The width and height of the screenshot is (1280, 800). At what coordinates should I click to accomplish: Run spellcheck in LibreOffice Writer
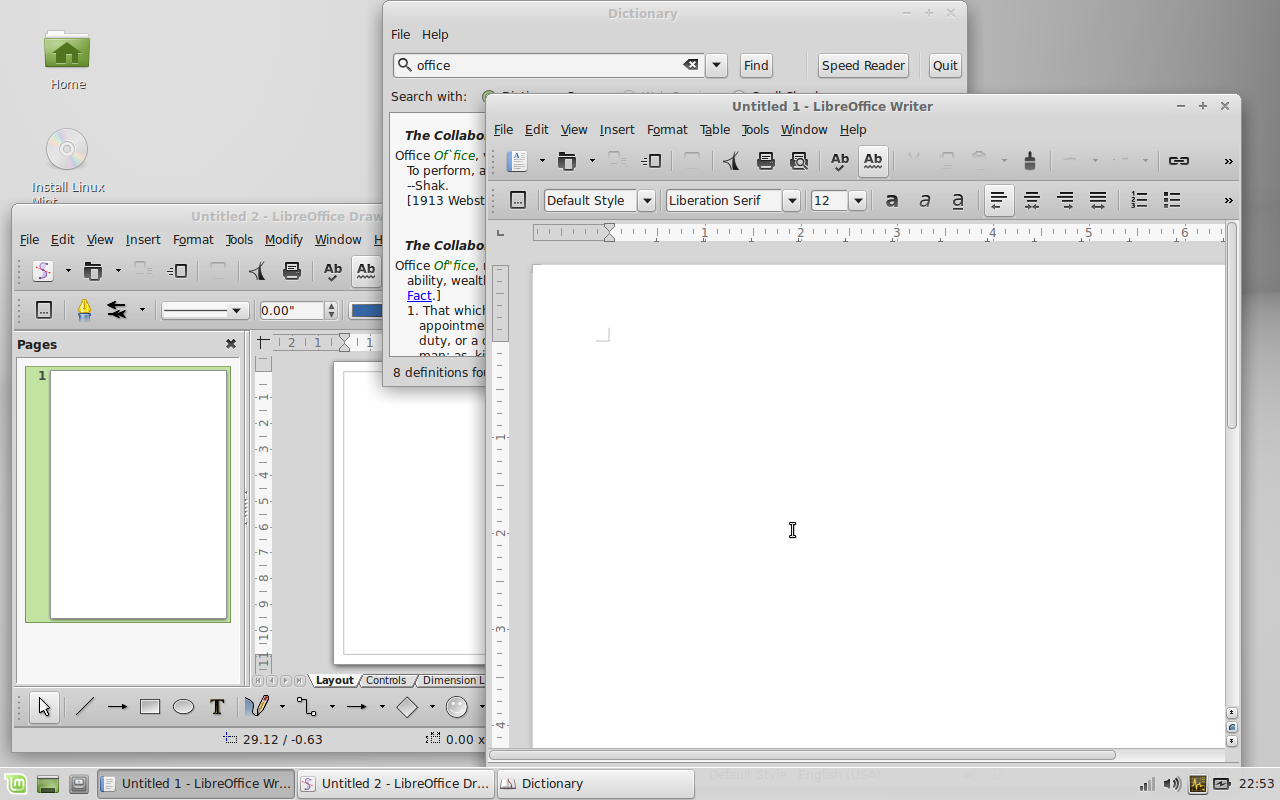[840, 160]
